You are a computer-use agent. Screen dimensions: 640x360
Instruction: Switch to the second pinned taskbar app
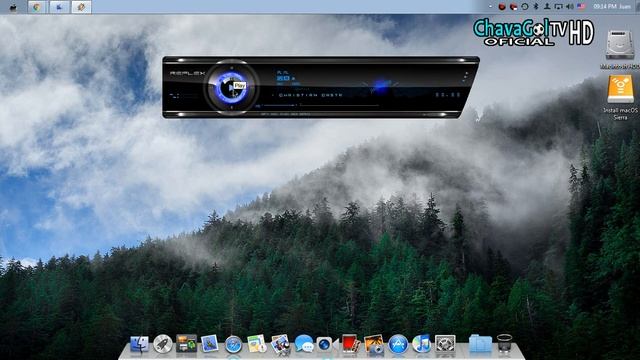click(59, 7)
